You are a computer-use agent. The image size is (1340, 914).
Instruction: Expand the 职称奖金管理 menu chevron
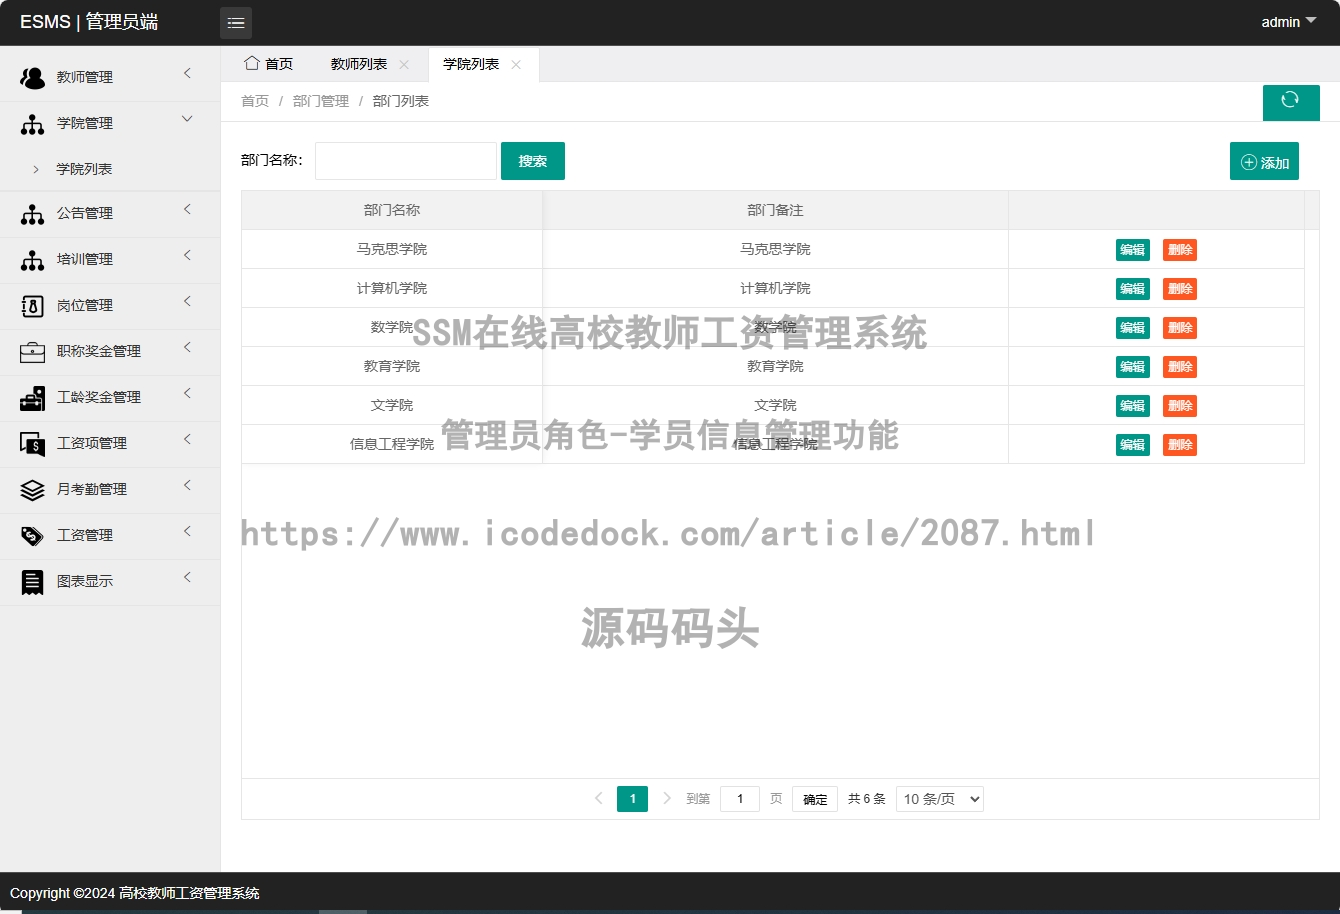point(187,347)
